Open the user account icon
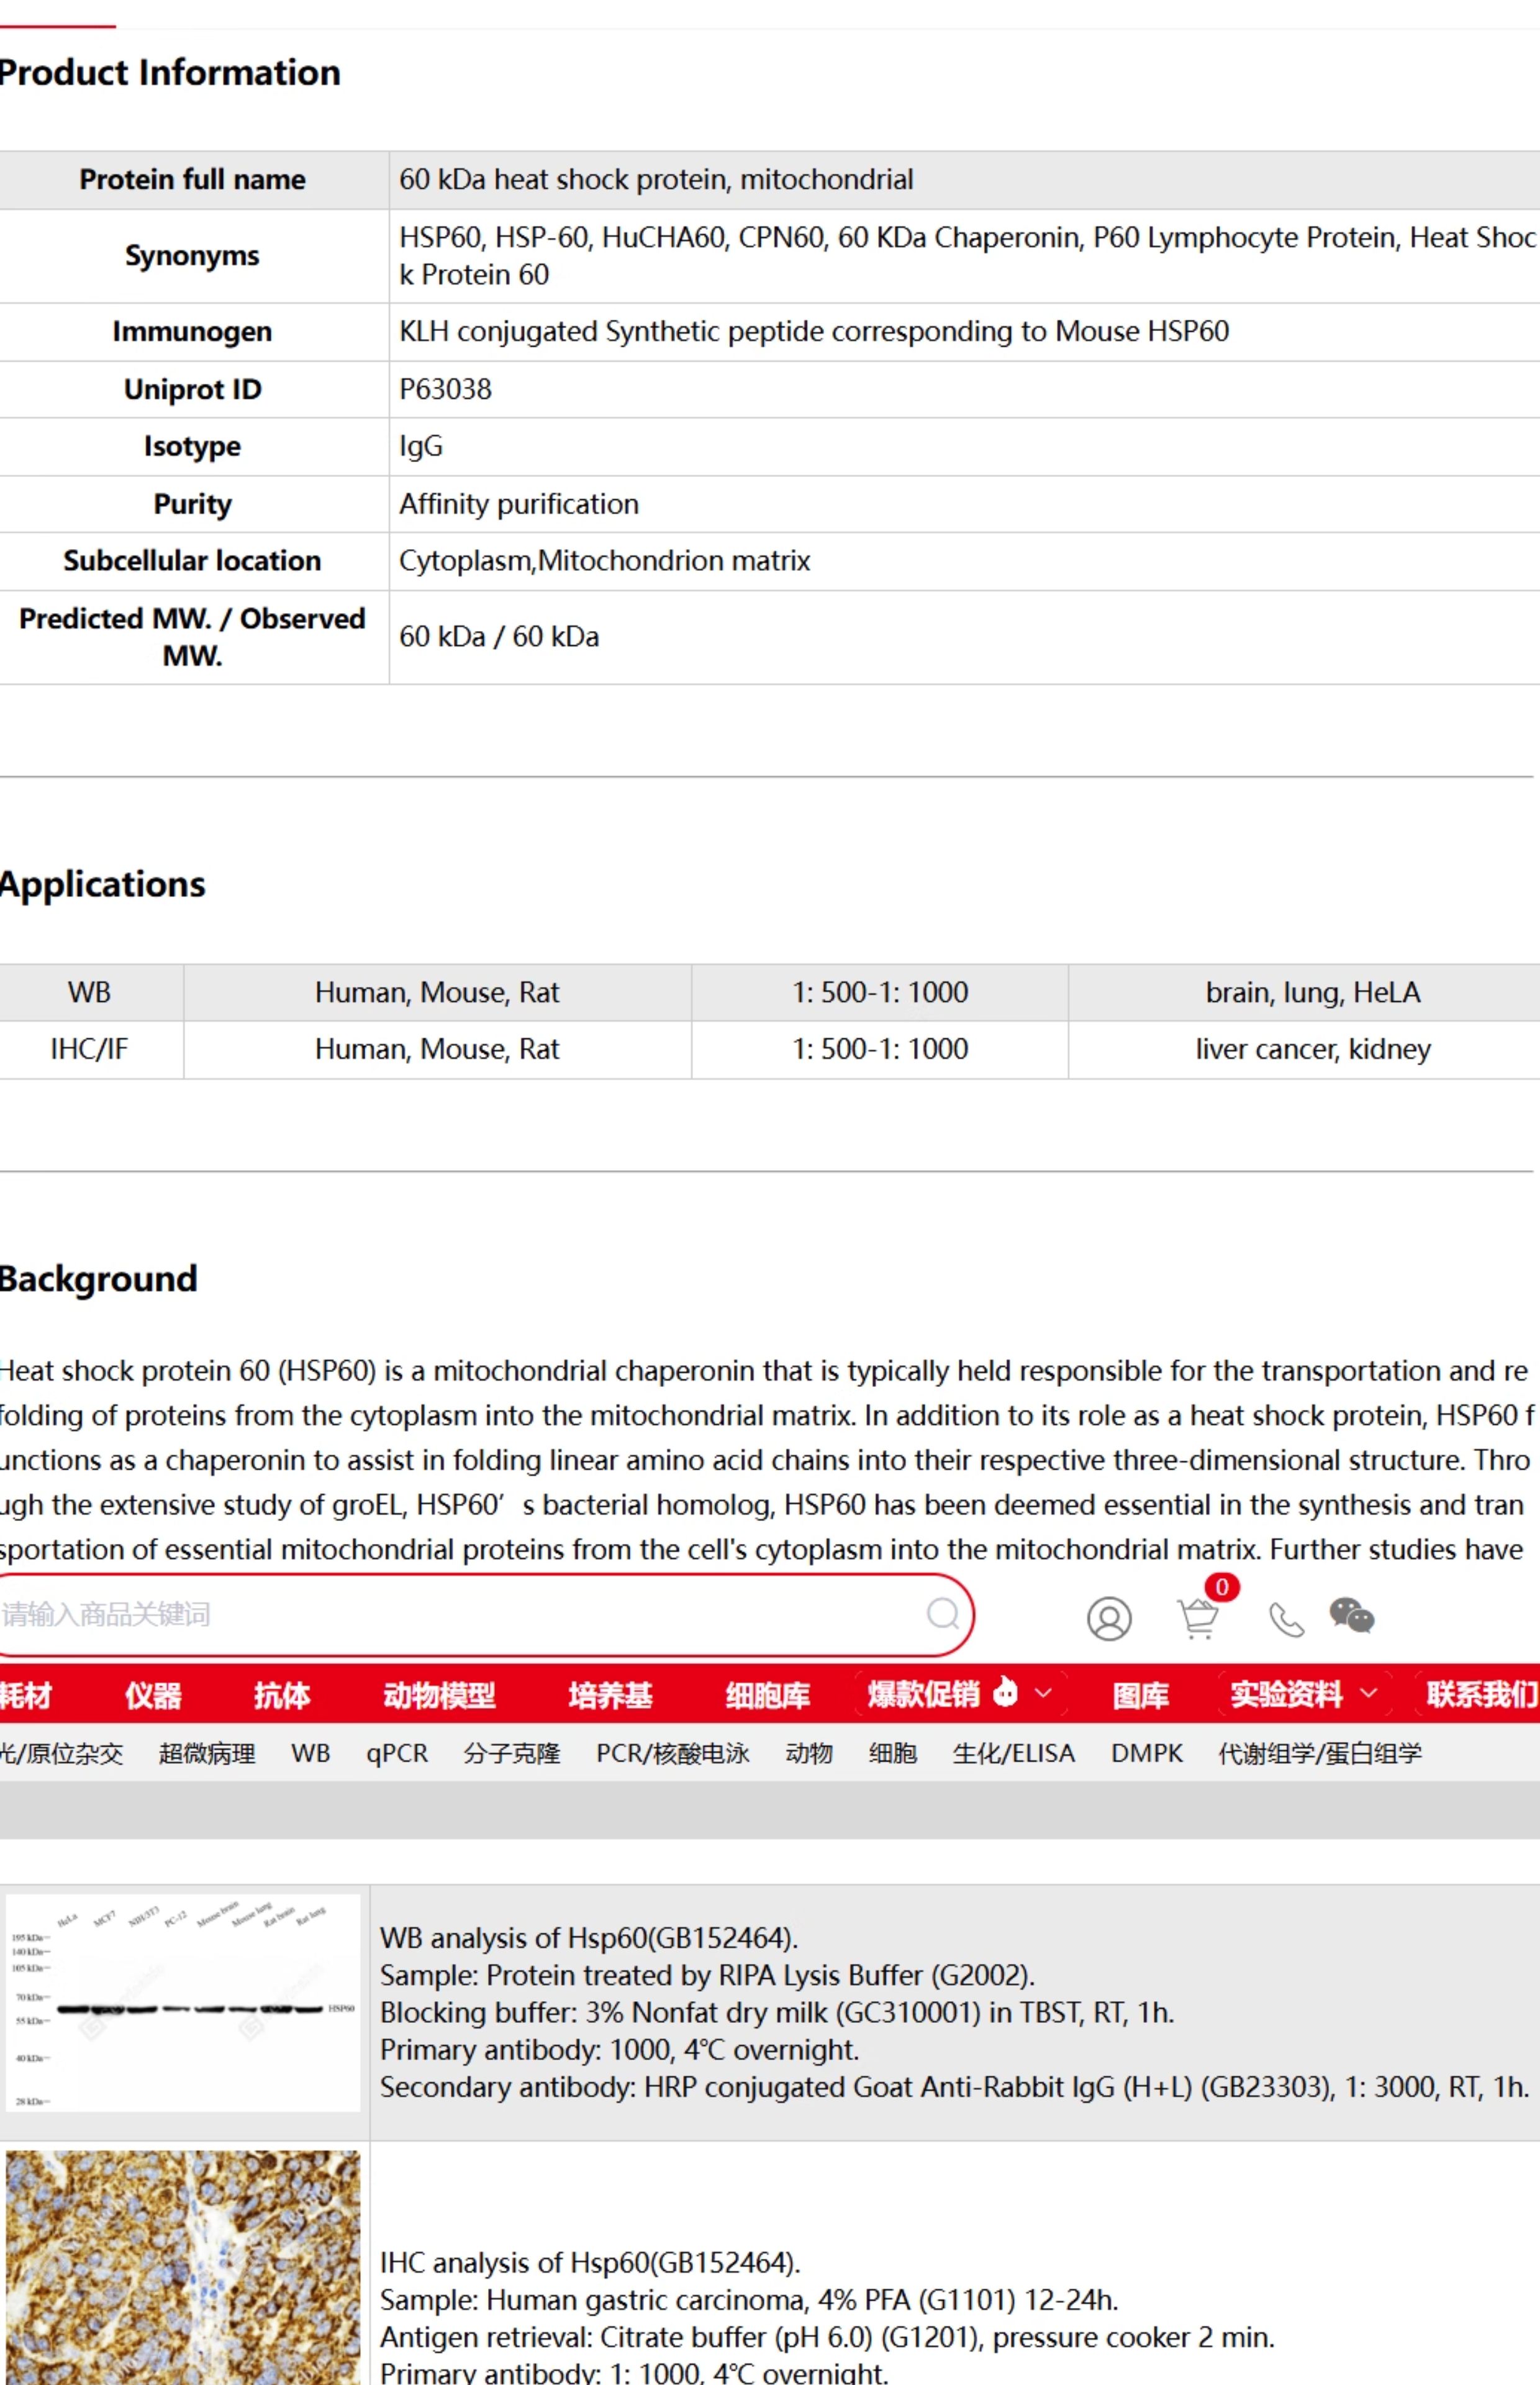Screen dimensions: 1540x2385 tap(1109, 1618)
